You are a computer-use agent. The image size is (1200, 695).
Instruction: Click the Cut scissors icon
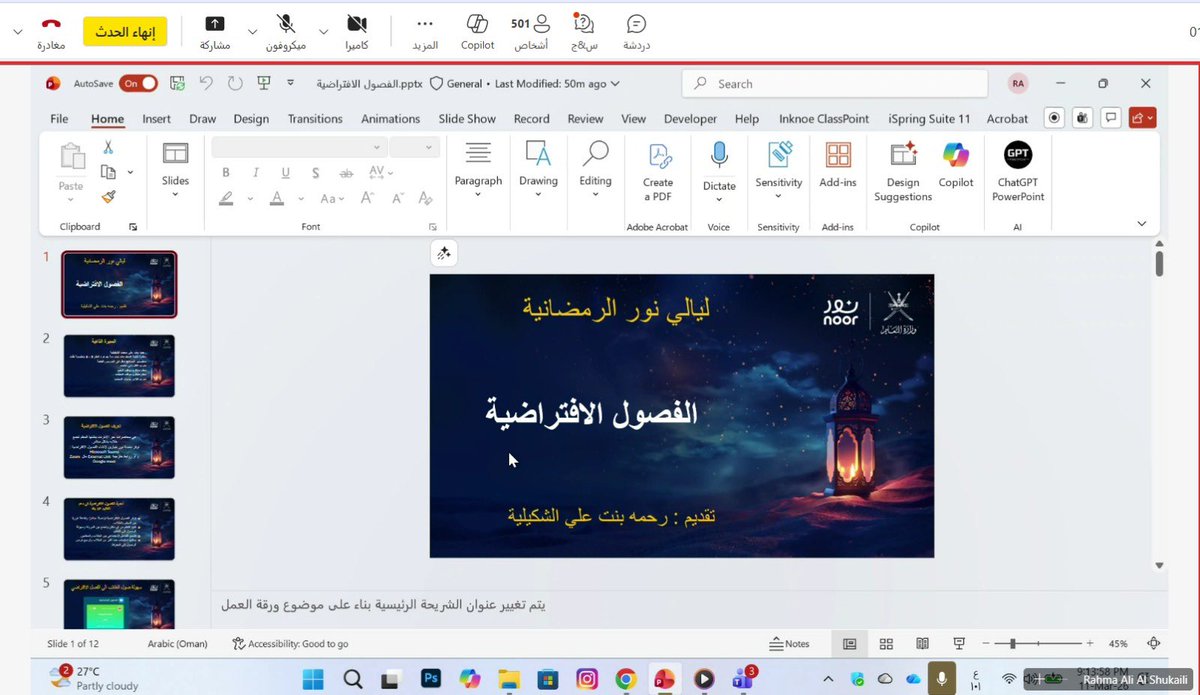click(x=108, y=147)
